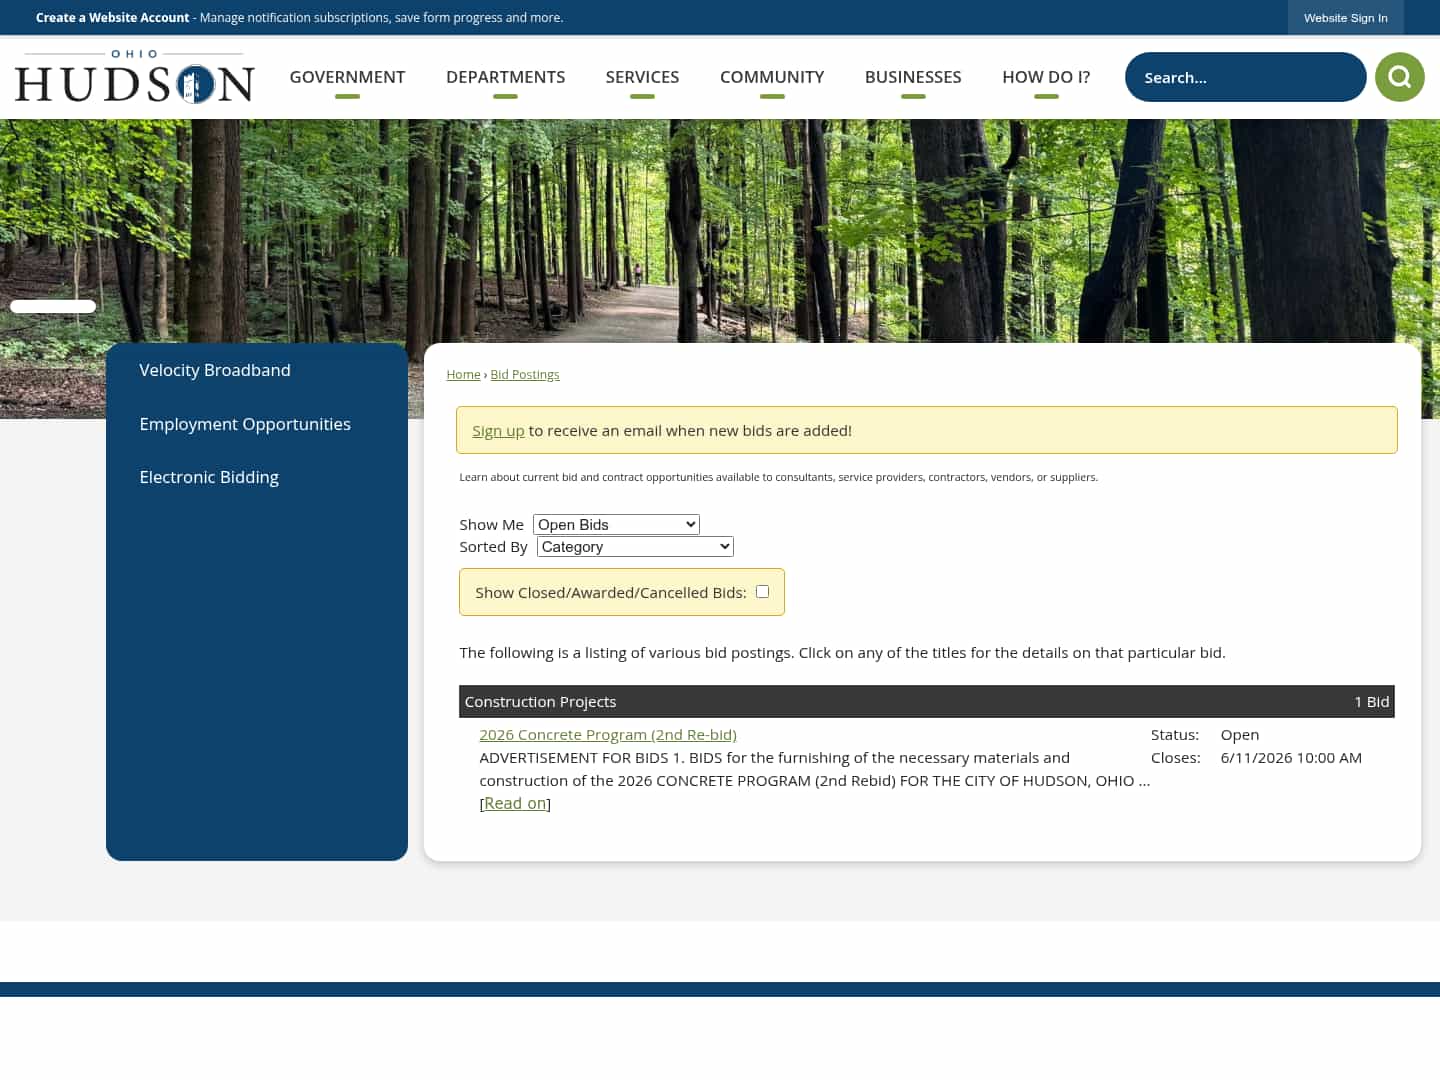Go to Employment Opportunities page
The height and width of the screenshot is (1080, 1440).
(245, 424)
